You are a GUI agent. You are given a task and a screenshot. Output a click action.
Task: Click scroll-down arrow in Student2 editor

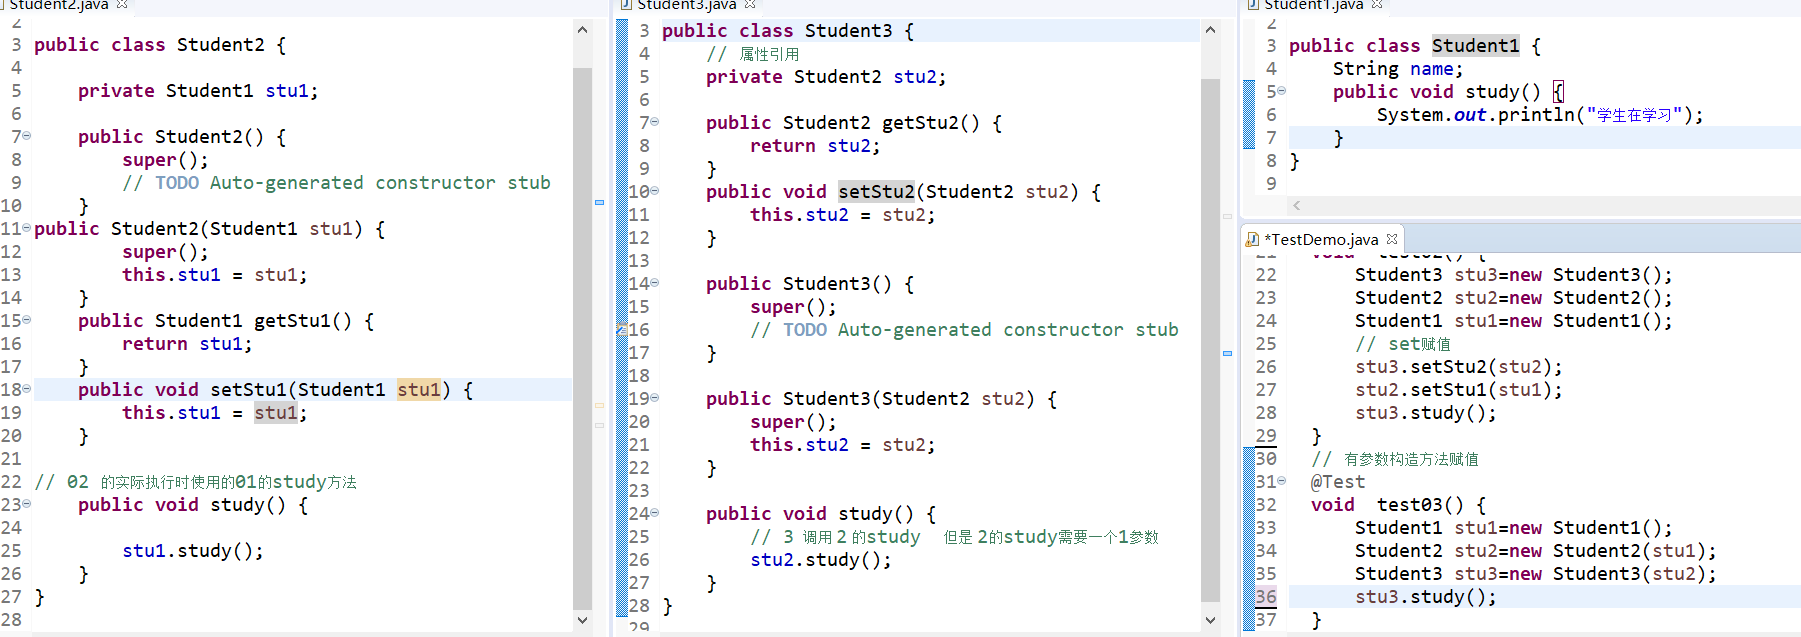click(x=583, y=620)
